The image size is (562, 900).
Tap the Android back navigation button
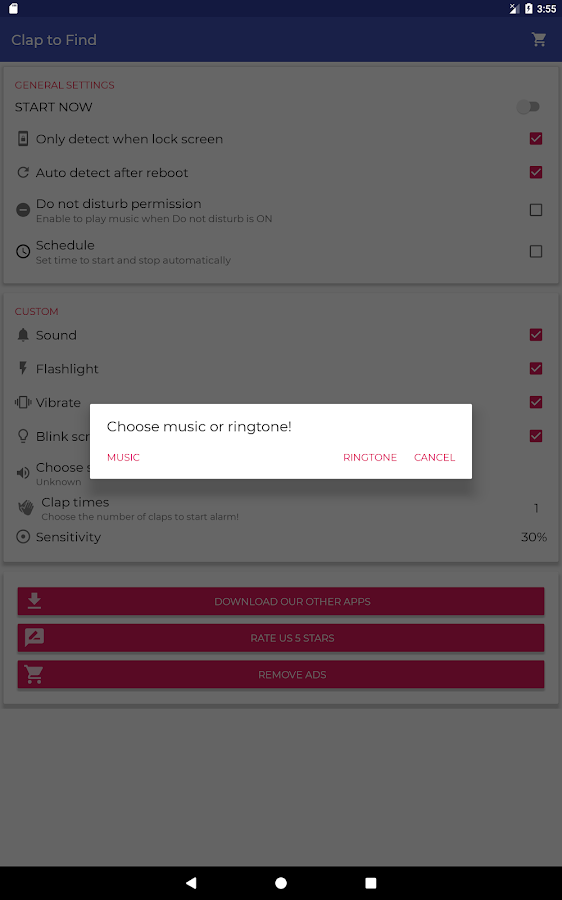tap(191, 883)
